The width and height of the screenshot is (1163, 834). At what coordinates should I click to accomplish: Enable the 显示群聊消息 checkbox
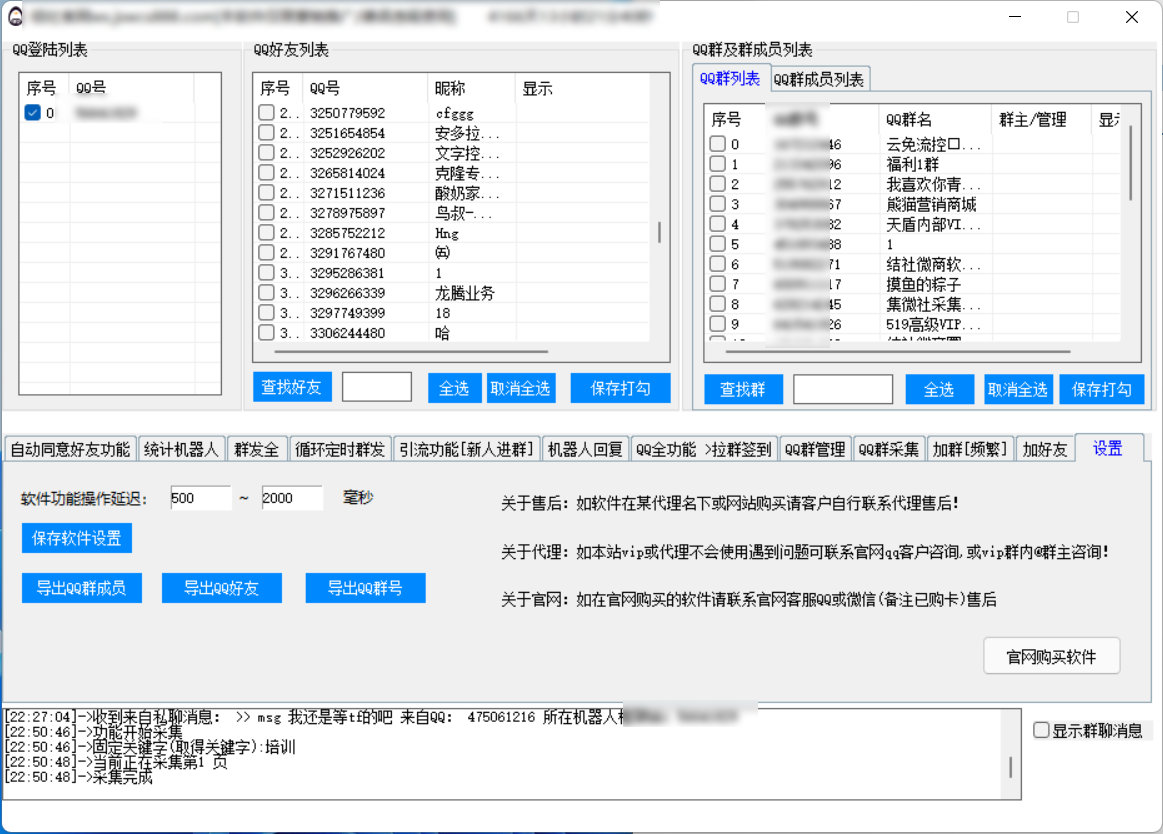tap(1041, 730)
